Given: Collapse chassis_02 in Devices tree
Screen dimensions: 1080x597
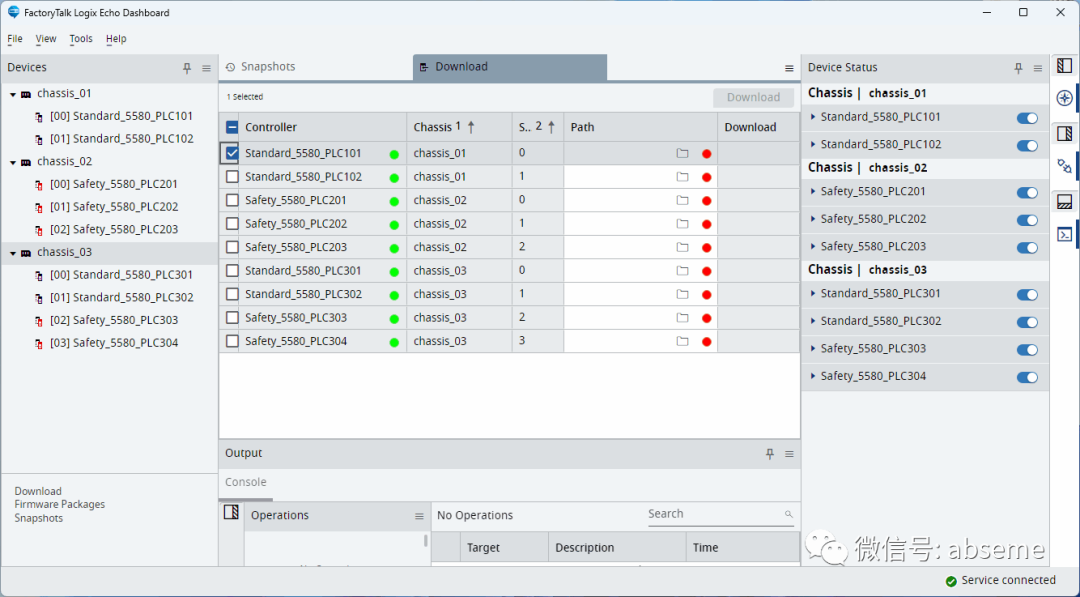Looking at the screenshot, I should click(12, 163).
